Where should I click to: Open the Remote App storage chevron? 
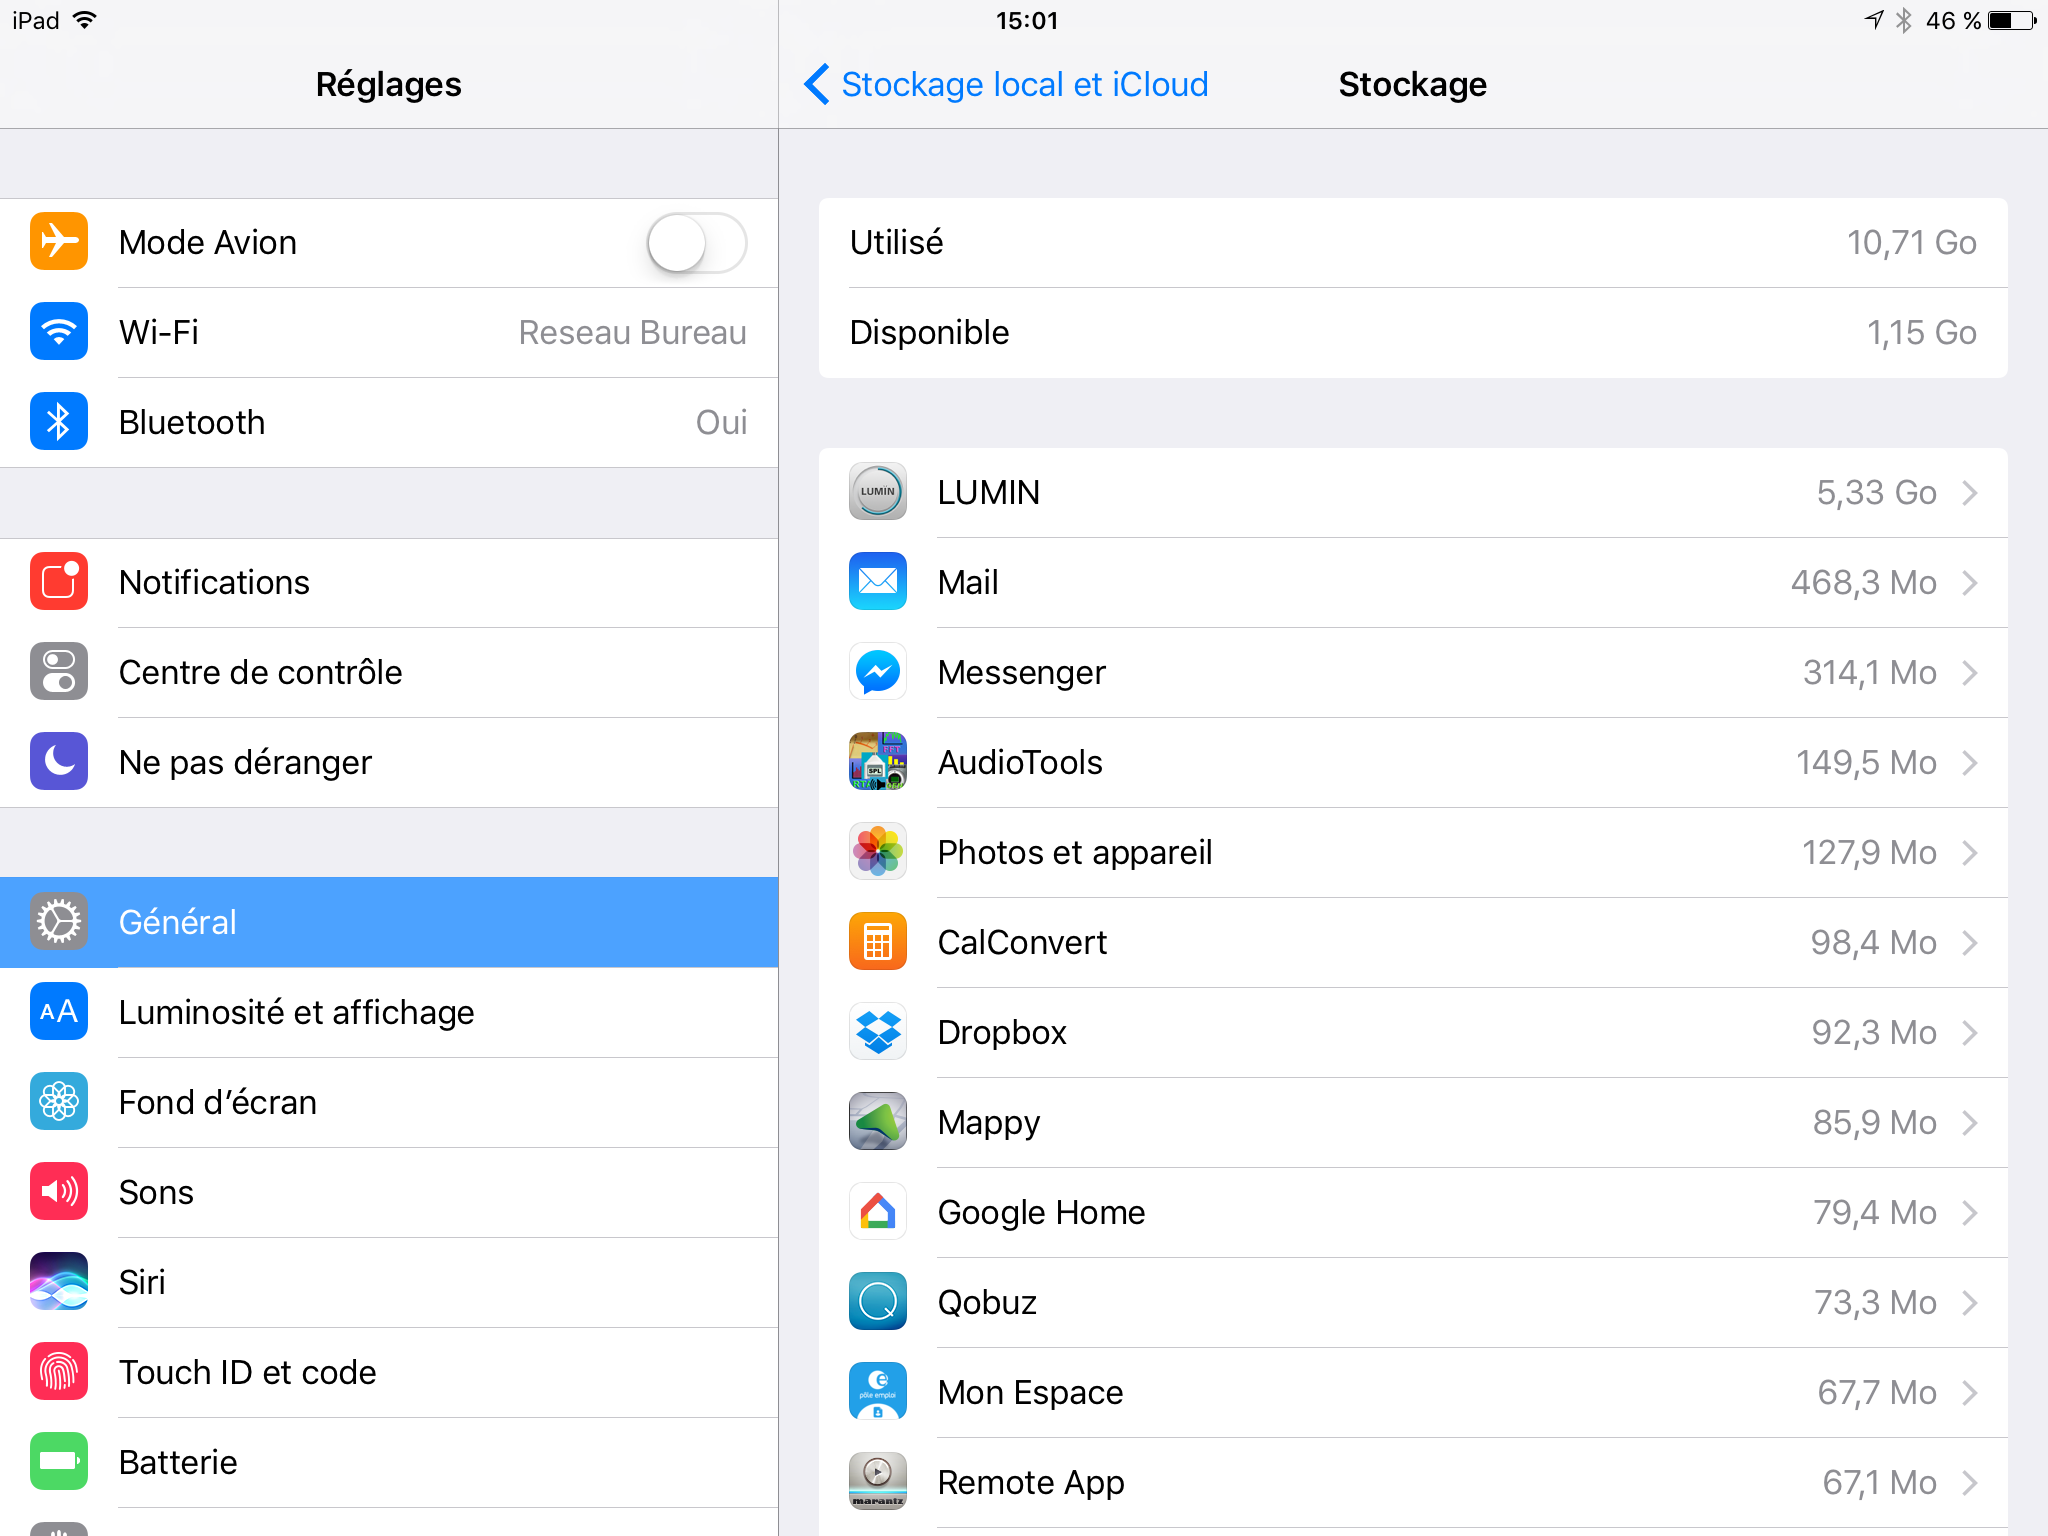pos(1969,1482)
